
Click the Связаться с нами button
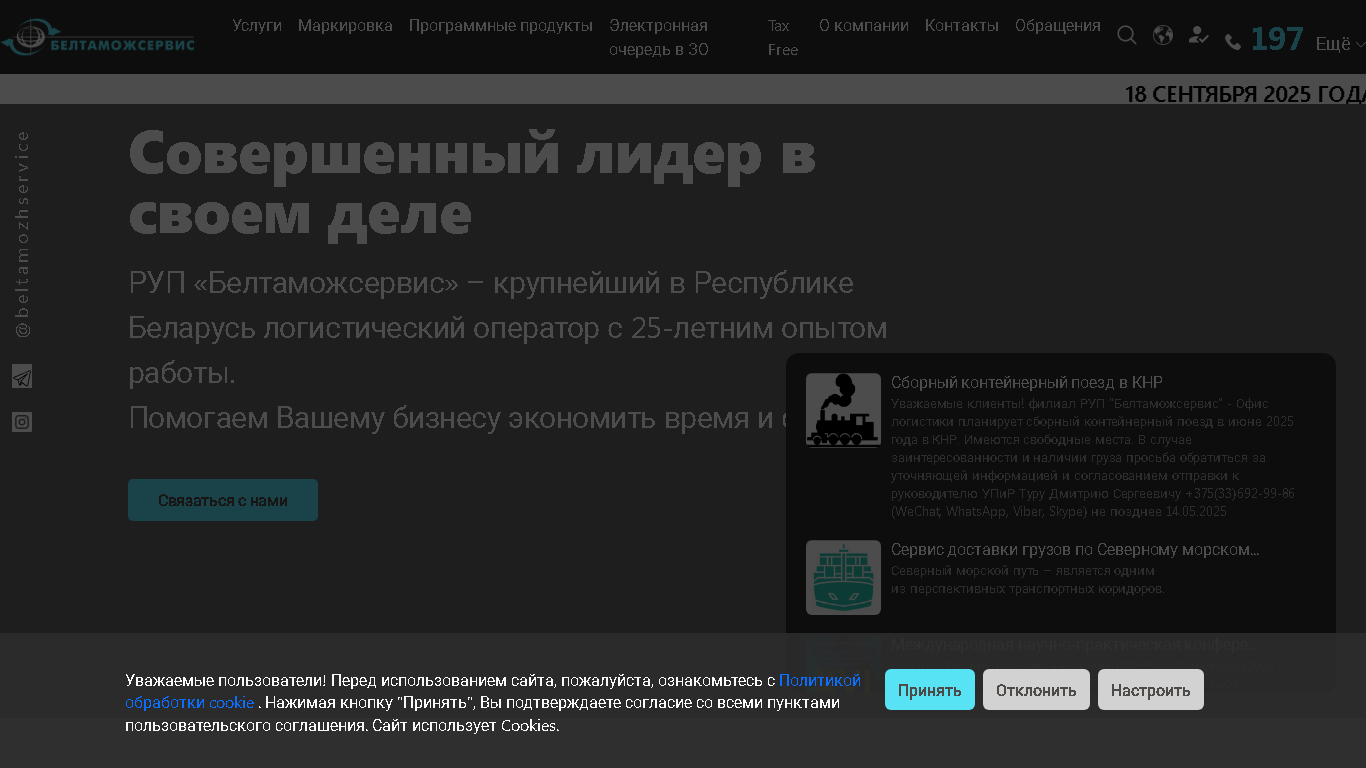(x=223, y=500)
